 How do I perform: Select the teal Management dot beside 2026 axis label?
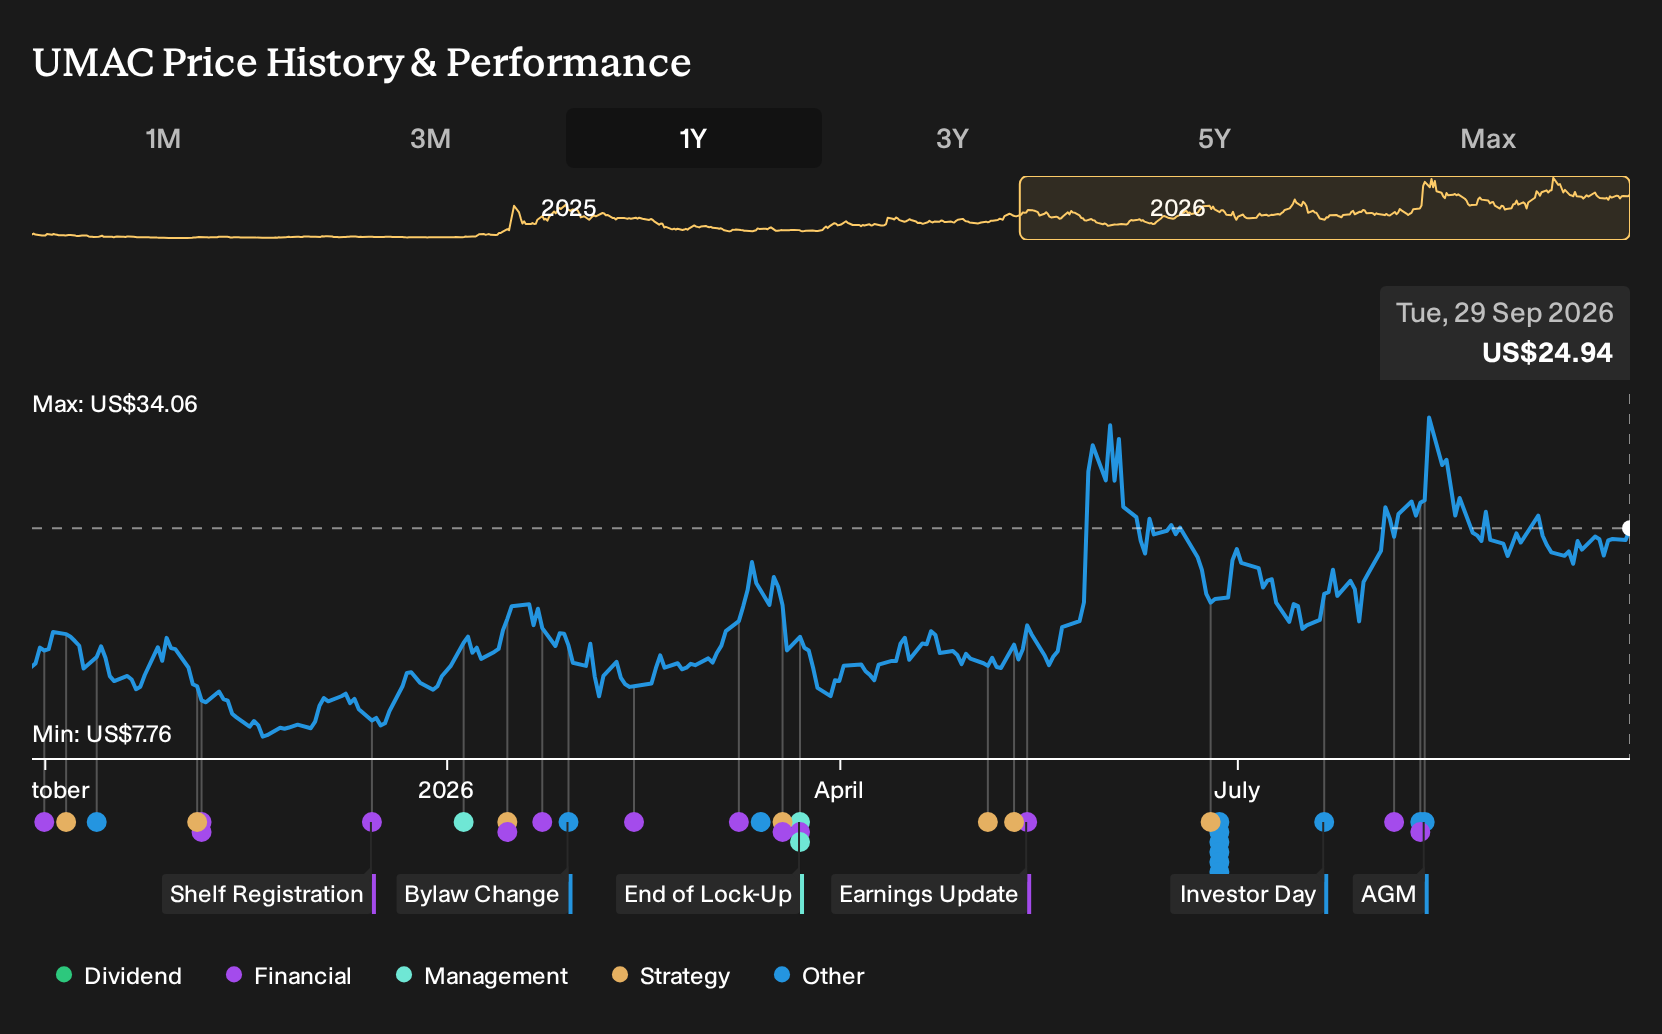[x=463, y=822]
